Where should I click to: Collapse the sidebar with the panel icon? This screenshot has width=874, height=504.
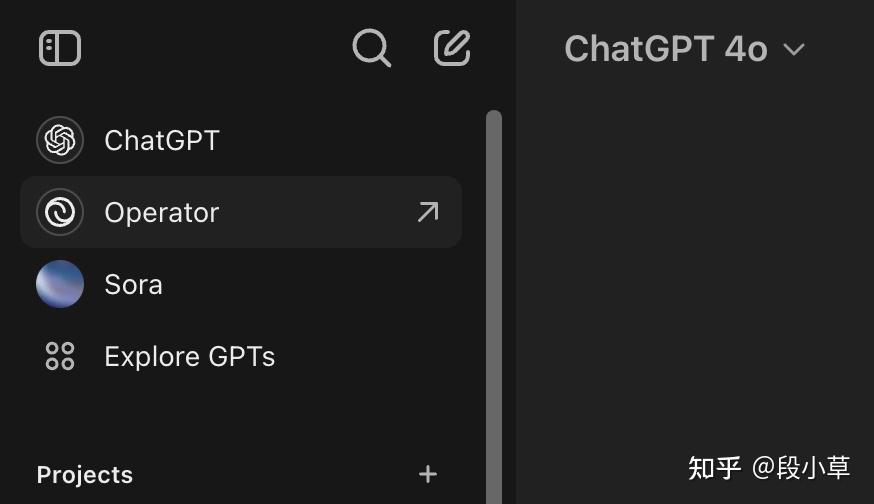click(x=60, y=48)
